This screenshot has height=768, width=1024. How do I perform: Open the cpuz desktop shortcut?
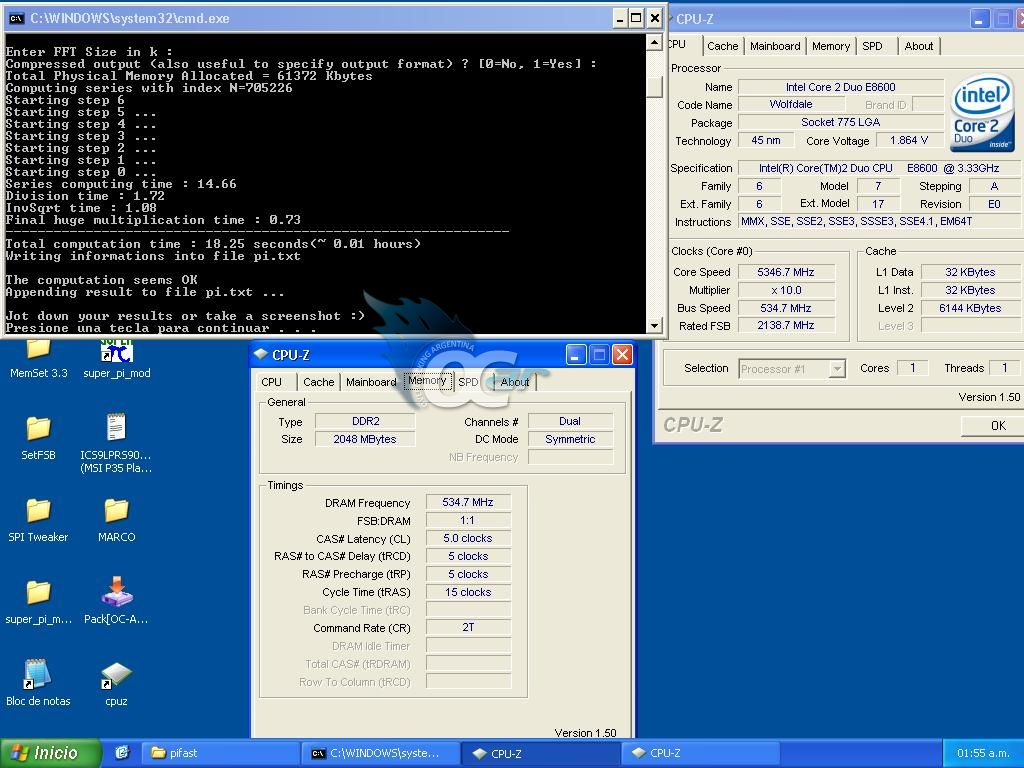point(116,675)
